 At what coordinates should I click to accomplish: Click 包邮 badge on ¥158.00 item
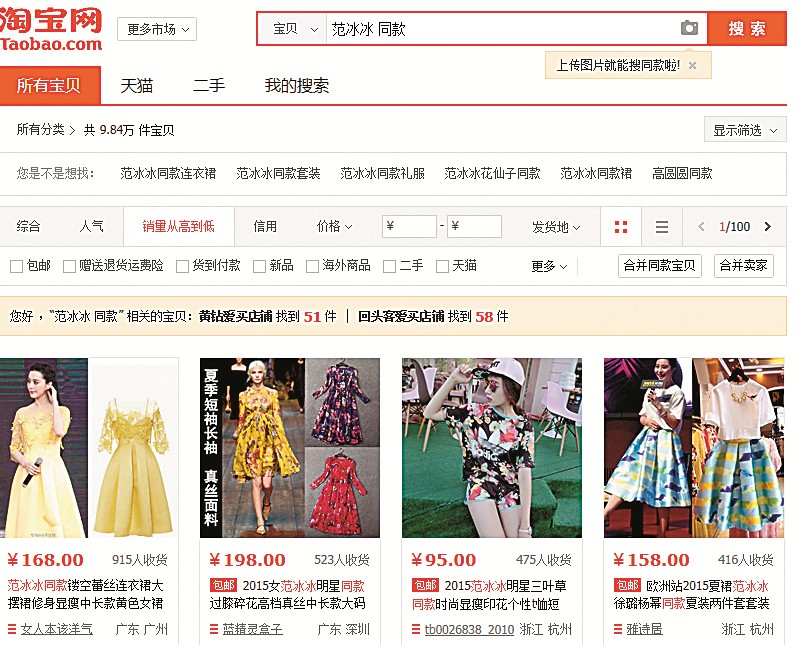click(627, 586)
